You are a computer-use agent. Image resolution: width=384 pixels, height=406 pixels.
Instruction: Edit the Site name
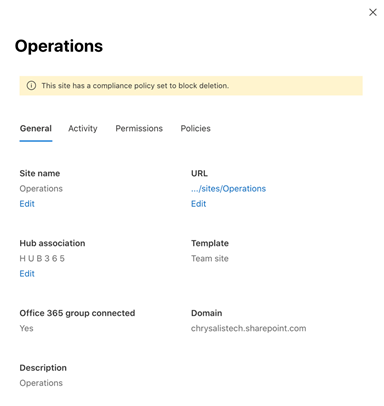[x=27, y=204]
